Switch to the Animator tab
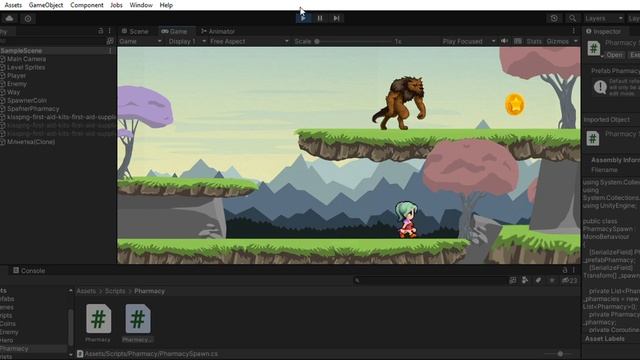Viewport: 640px width, 360px height. click(x=218, y=31)
